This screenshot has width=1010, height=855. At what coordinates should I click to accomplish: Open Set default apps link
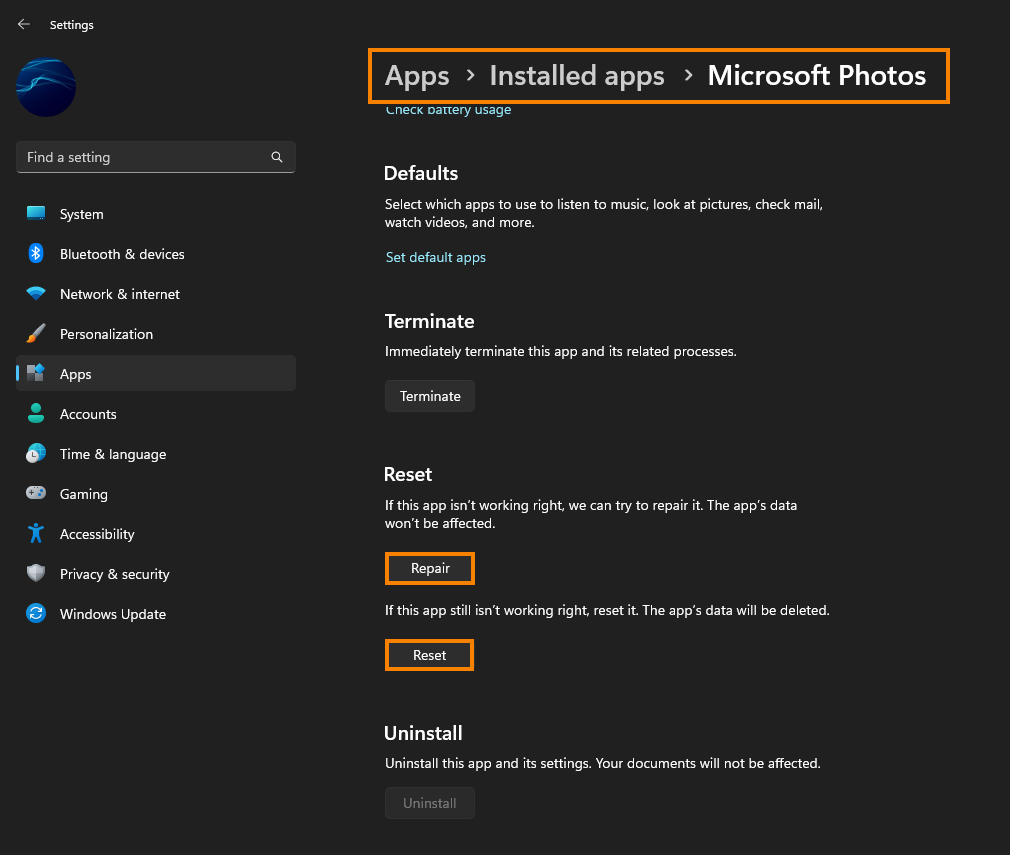coord(435,257)
